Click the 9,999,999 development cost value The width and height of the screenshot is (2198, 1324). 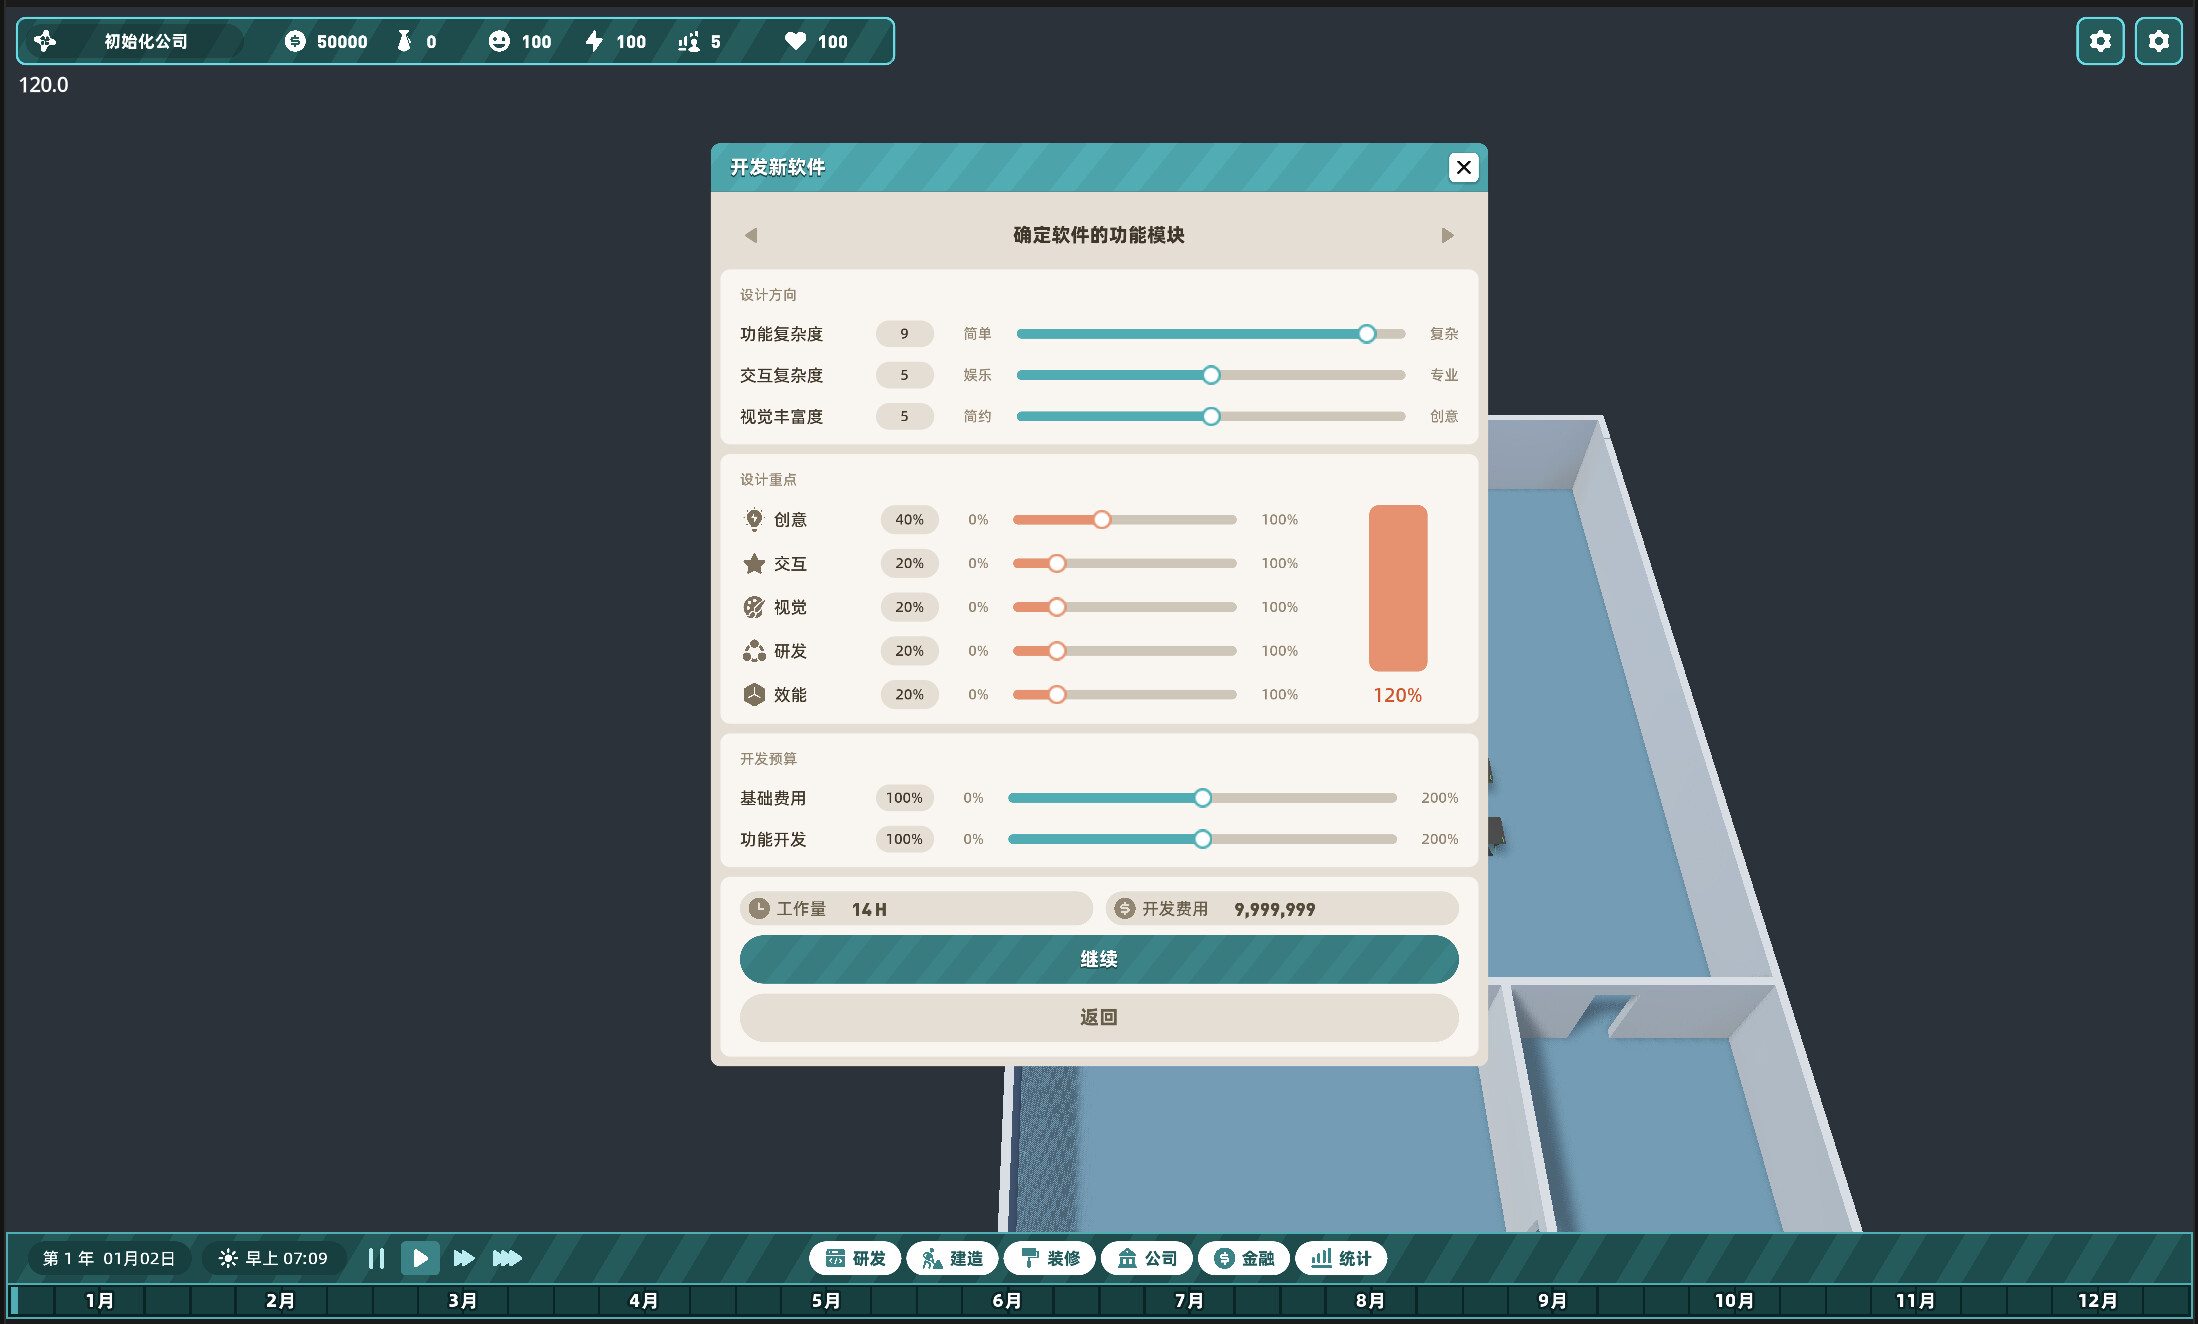click(x=1275, y=909)
